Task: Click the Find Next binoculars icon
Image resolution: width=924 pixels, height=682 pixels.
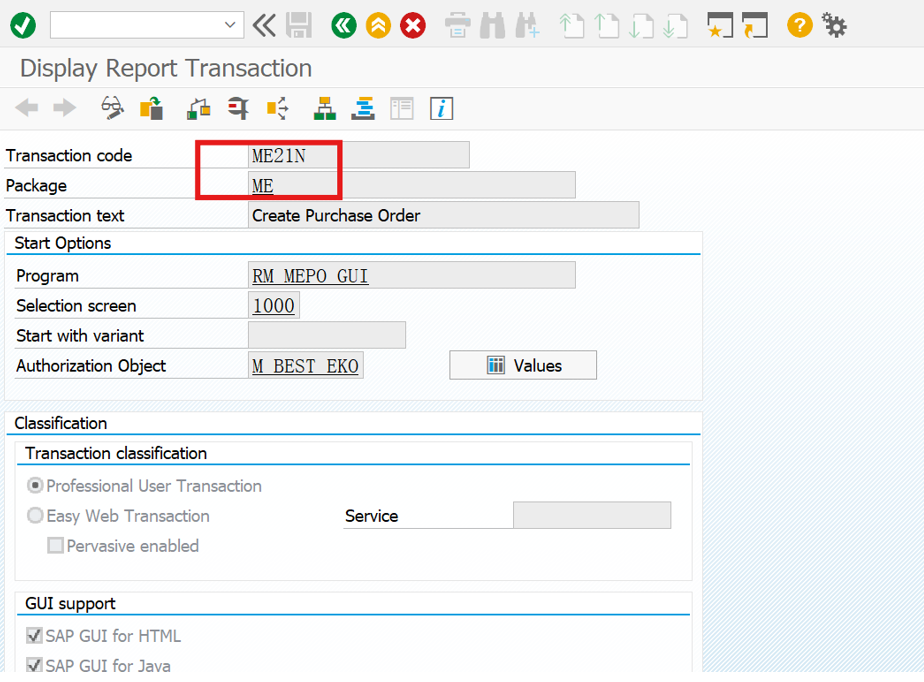Action: point(527,25)
